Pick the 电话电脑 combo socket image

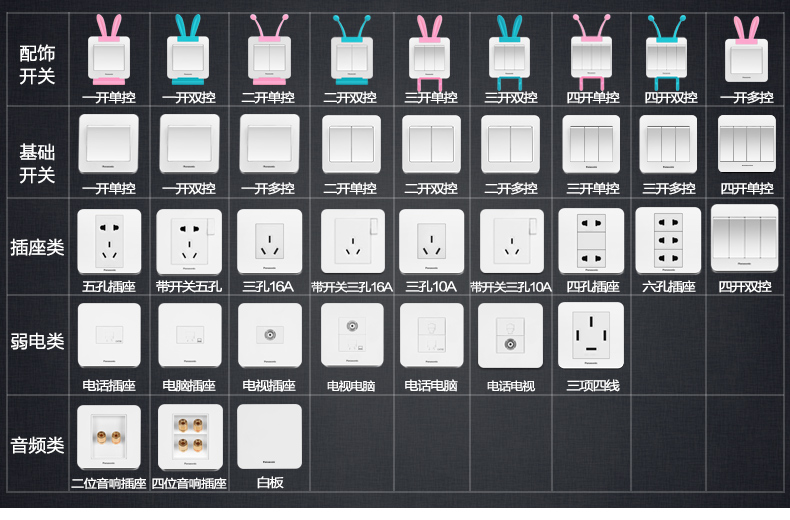point(432,335)
